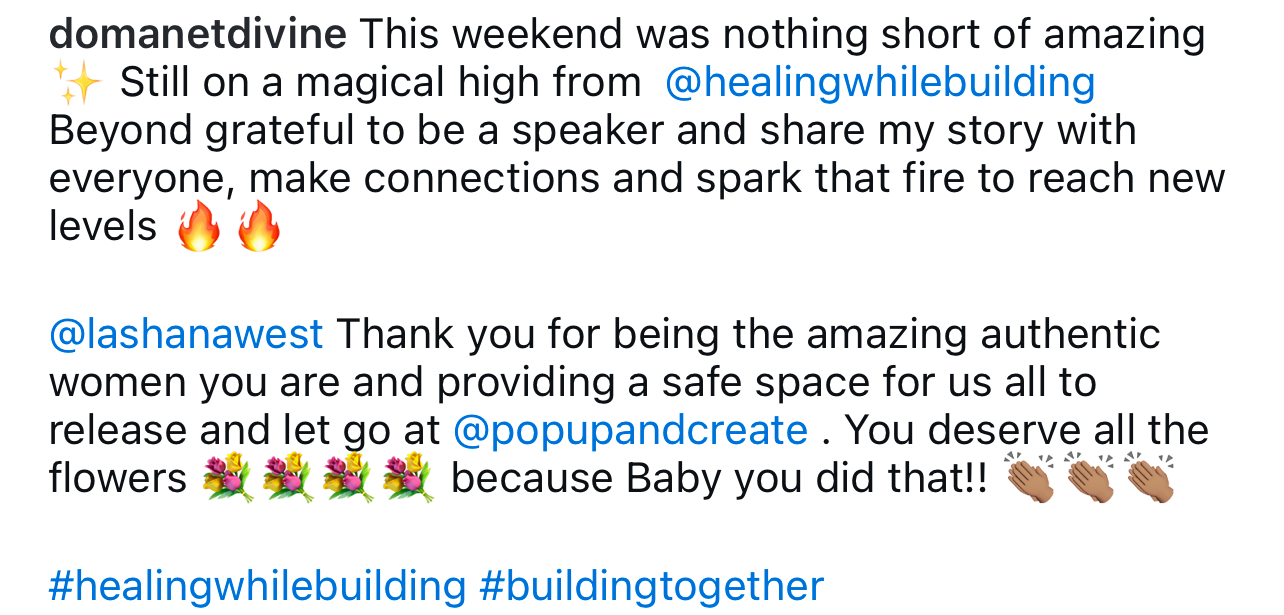
Task: Tap the first flower bouquet emoji
Action: tap(228, 478)
